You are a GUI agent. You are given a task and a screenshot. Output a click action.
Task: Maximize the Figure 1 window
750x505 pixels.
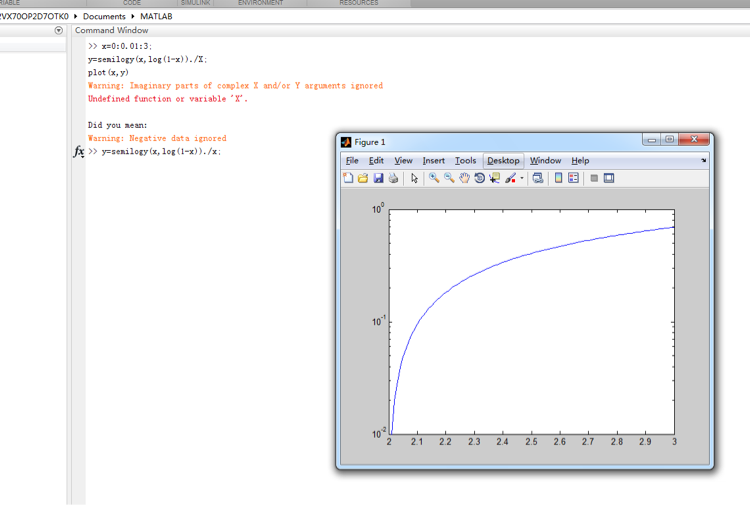(669, 139)
